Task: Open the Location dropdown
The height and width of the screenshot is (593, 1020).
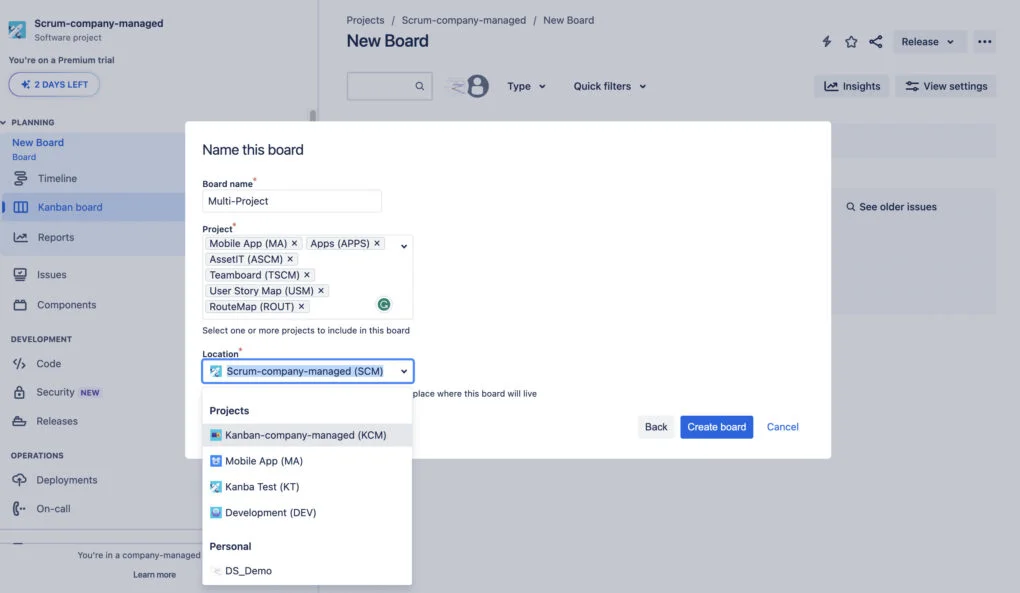Action: [x=308, y=371]
